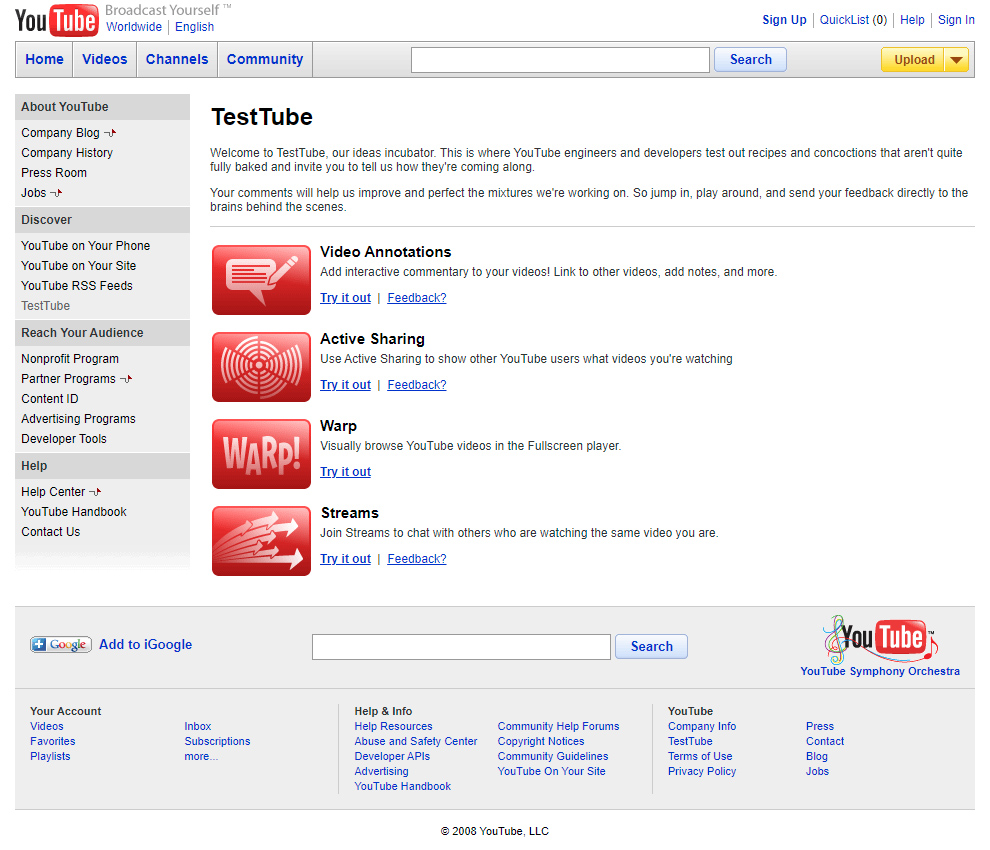Click the yellow Upload button
Screen dimensions: 990x850
coord(913,60)
